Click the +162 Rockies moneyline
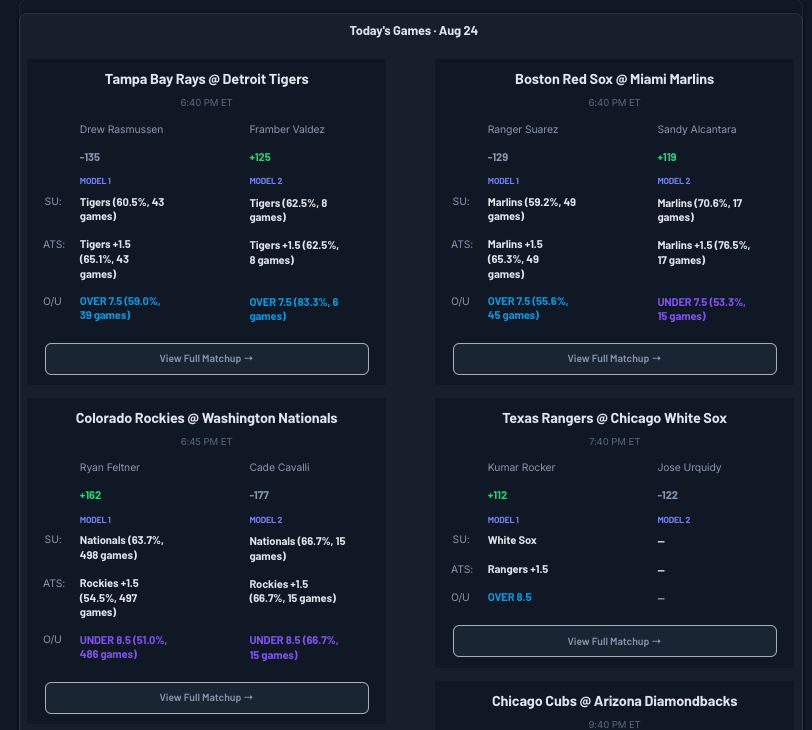Screen dimensions: 812x730 (90, 495)
